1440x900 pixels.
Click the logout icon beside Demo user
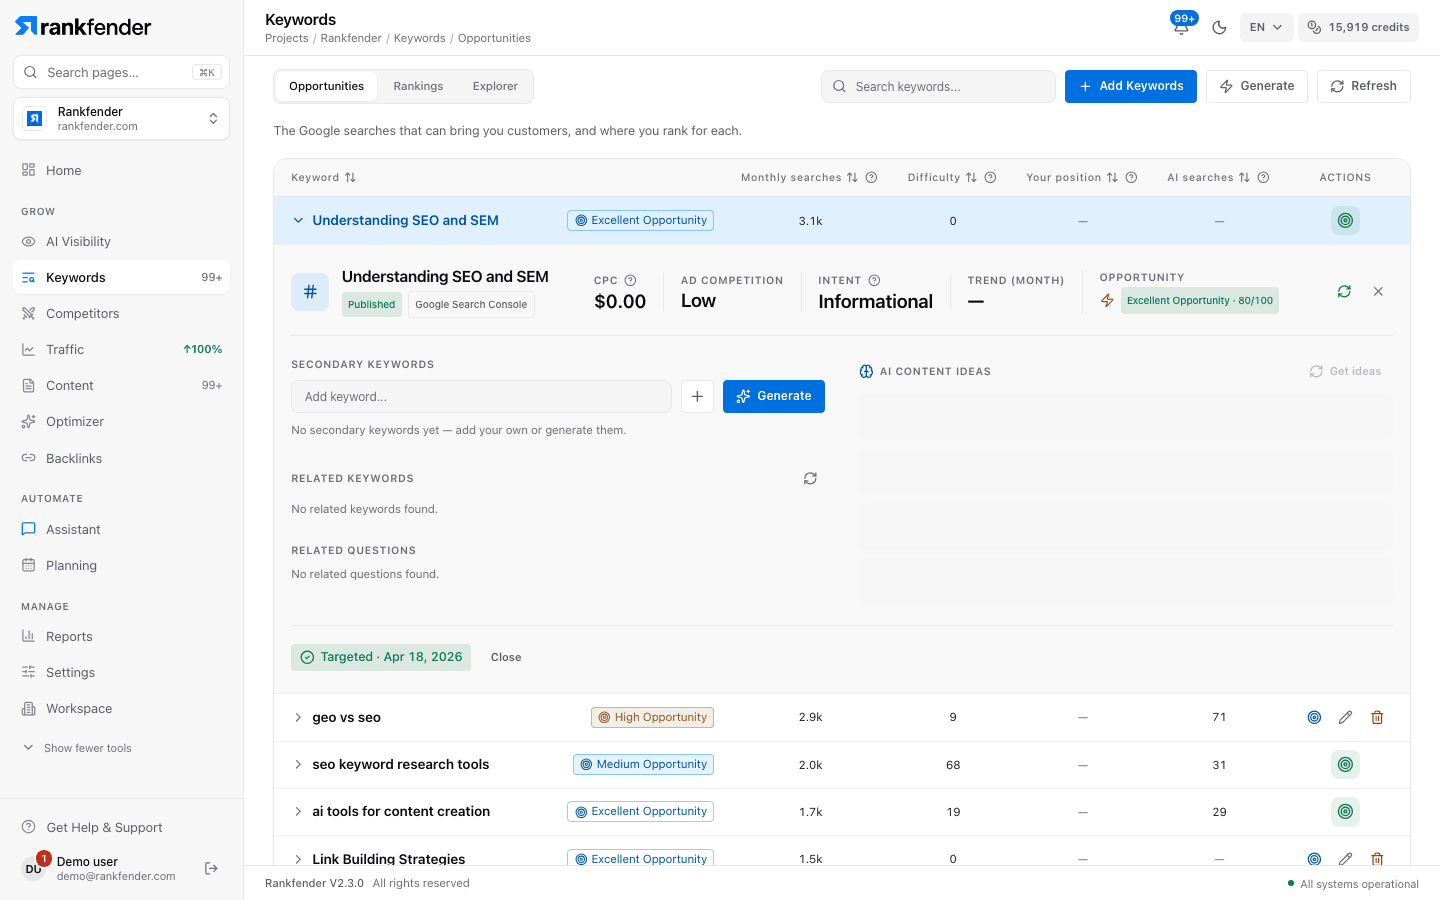[x=211, y=868]
